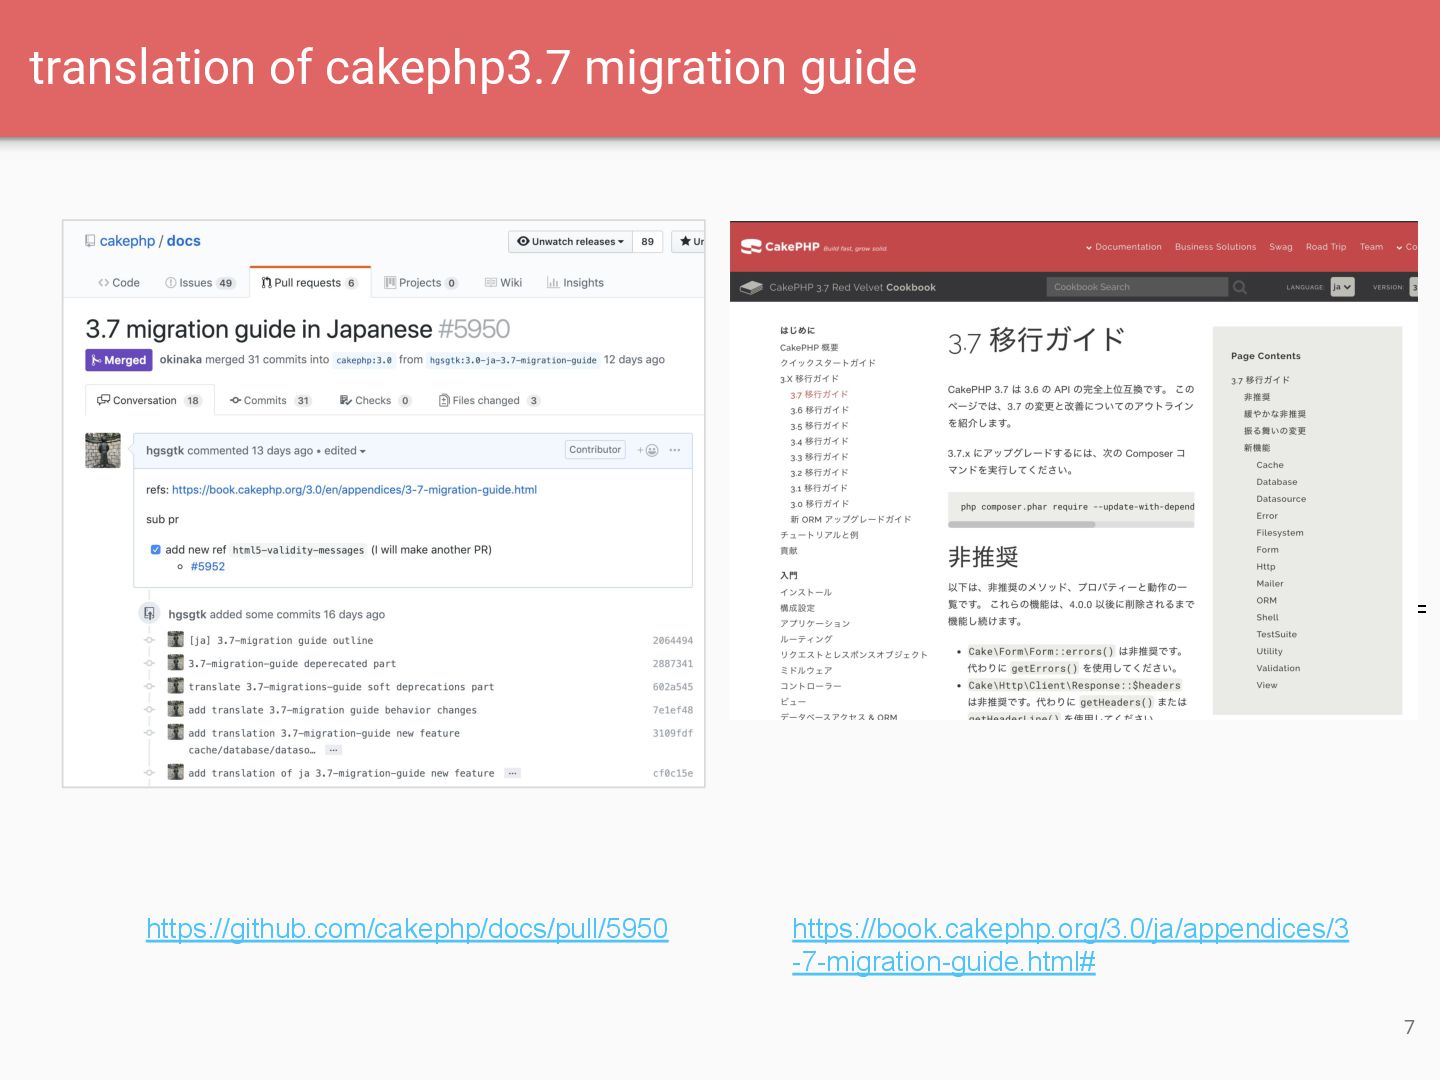Image resolution: width=1440 pixels, height=1080 pixels.
Task: Click the cakephp:3.0 base branch label
Action: 364,360
